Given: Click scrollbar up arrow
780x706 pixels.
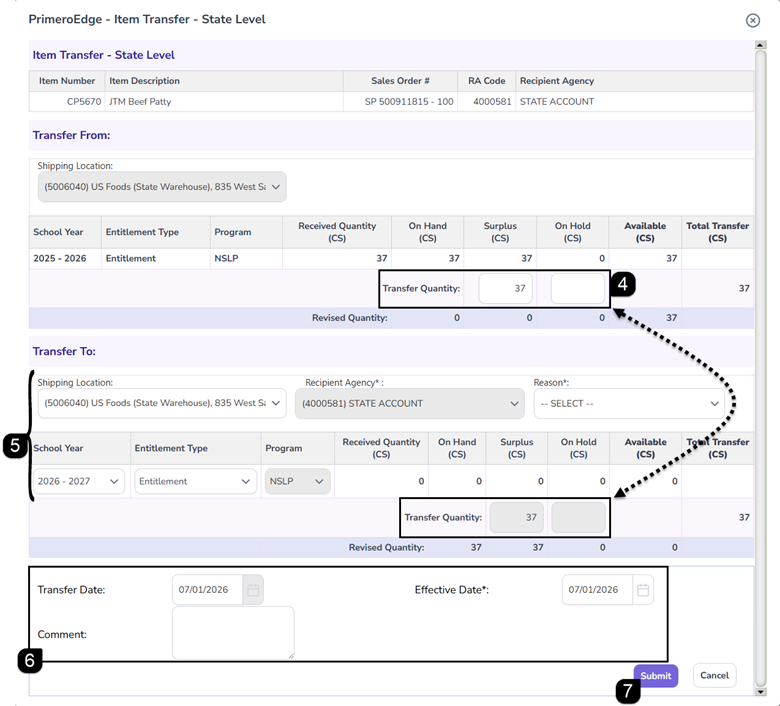Looking at the screenshot, I should click(760, 45).
